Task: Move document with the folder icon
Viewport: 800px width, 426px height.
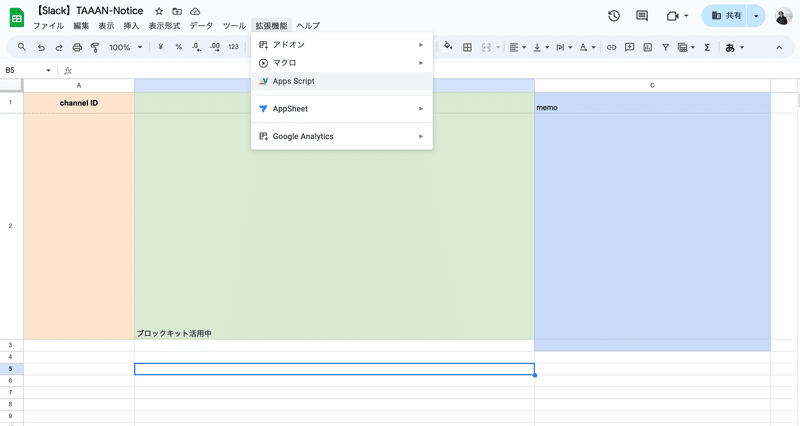Action: coord(177,11)
